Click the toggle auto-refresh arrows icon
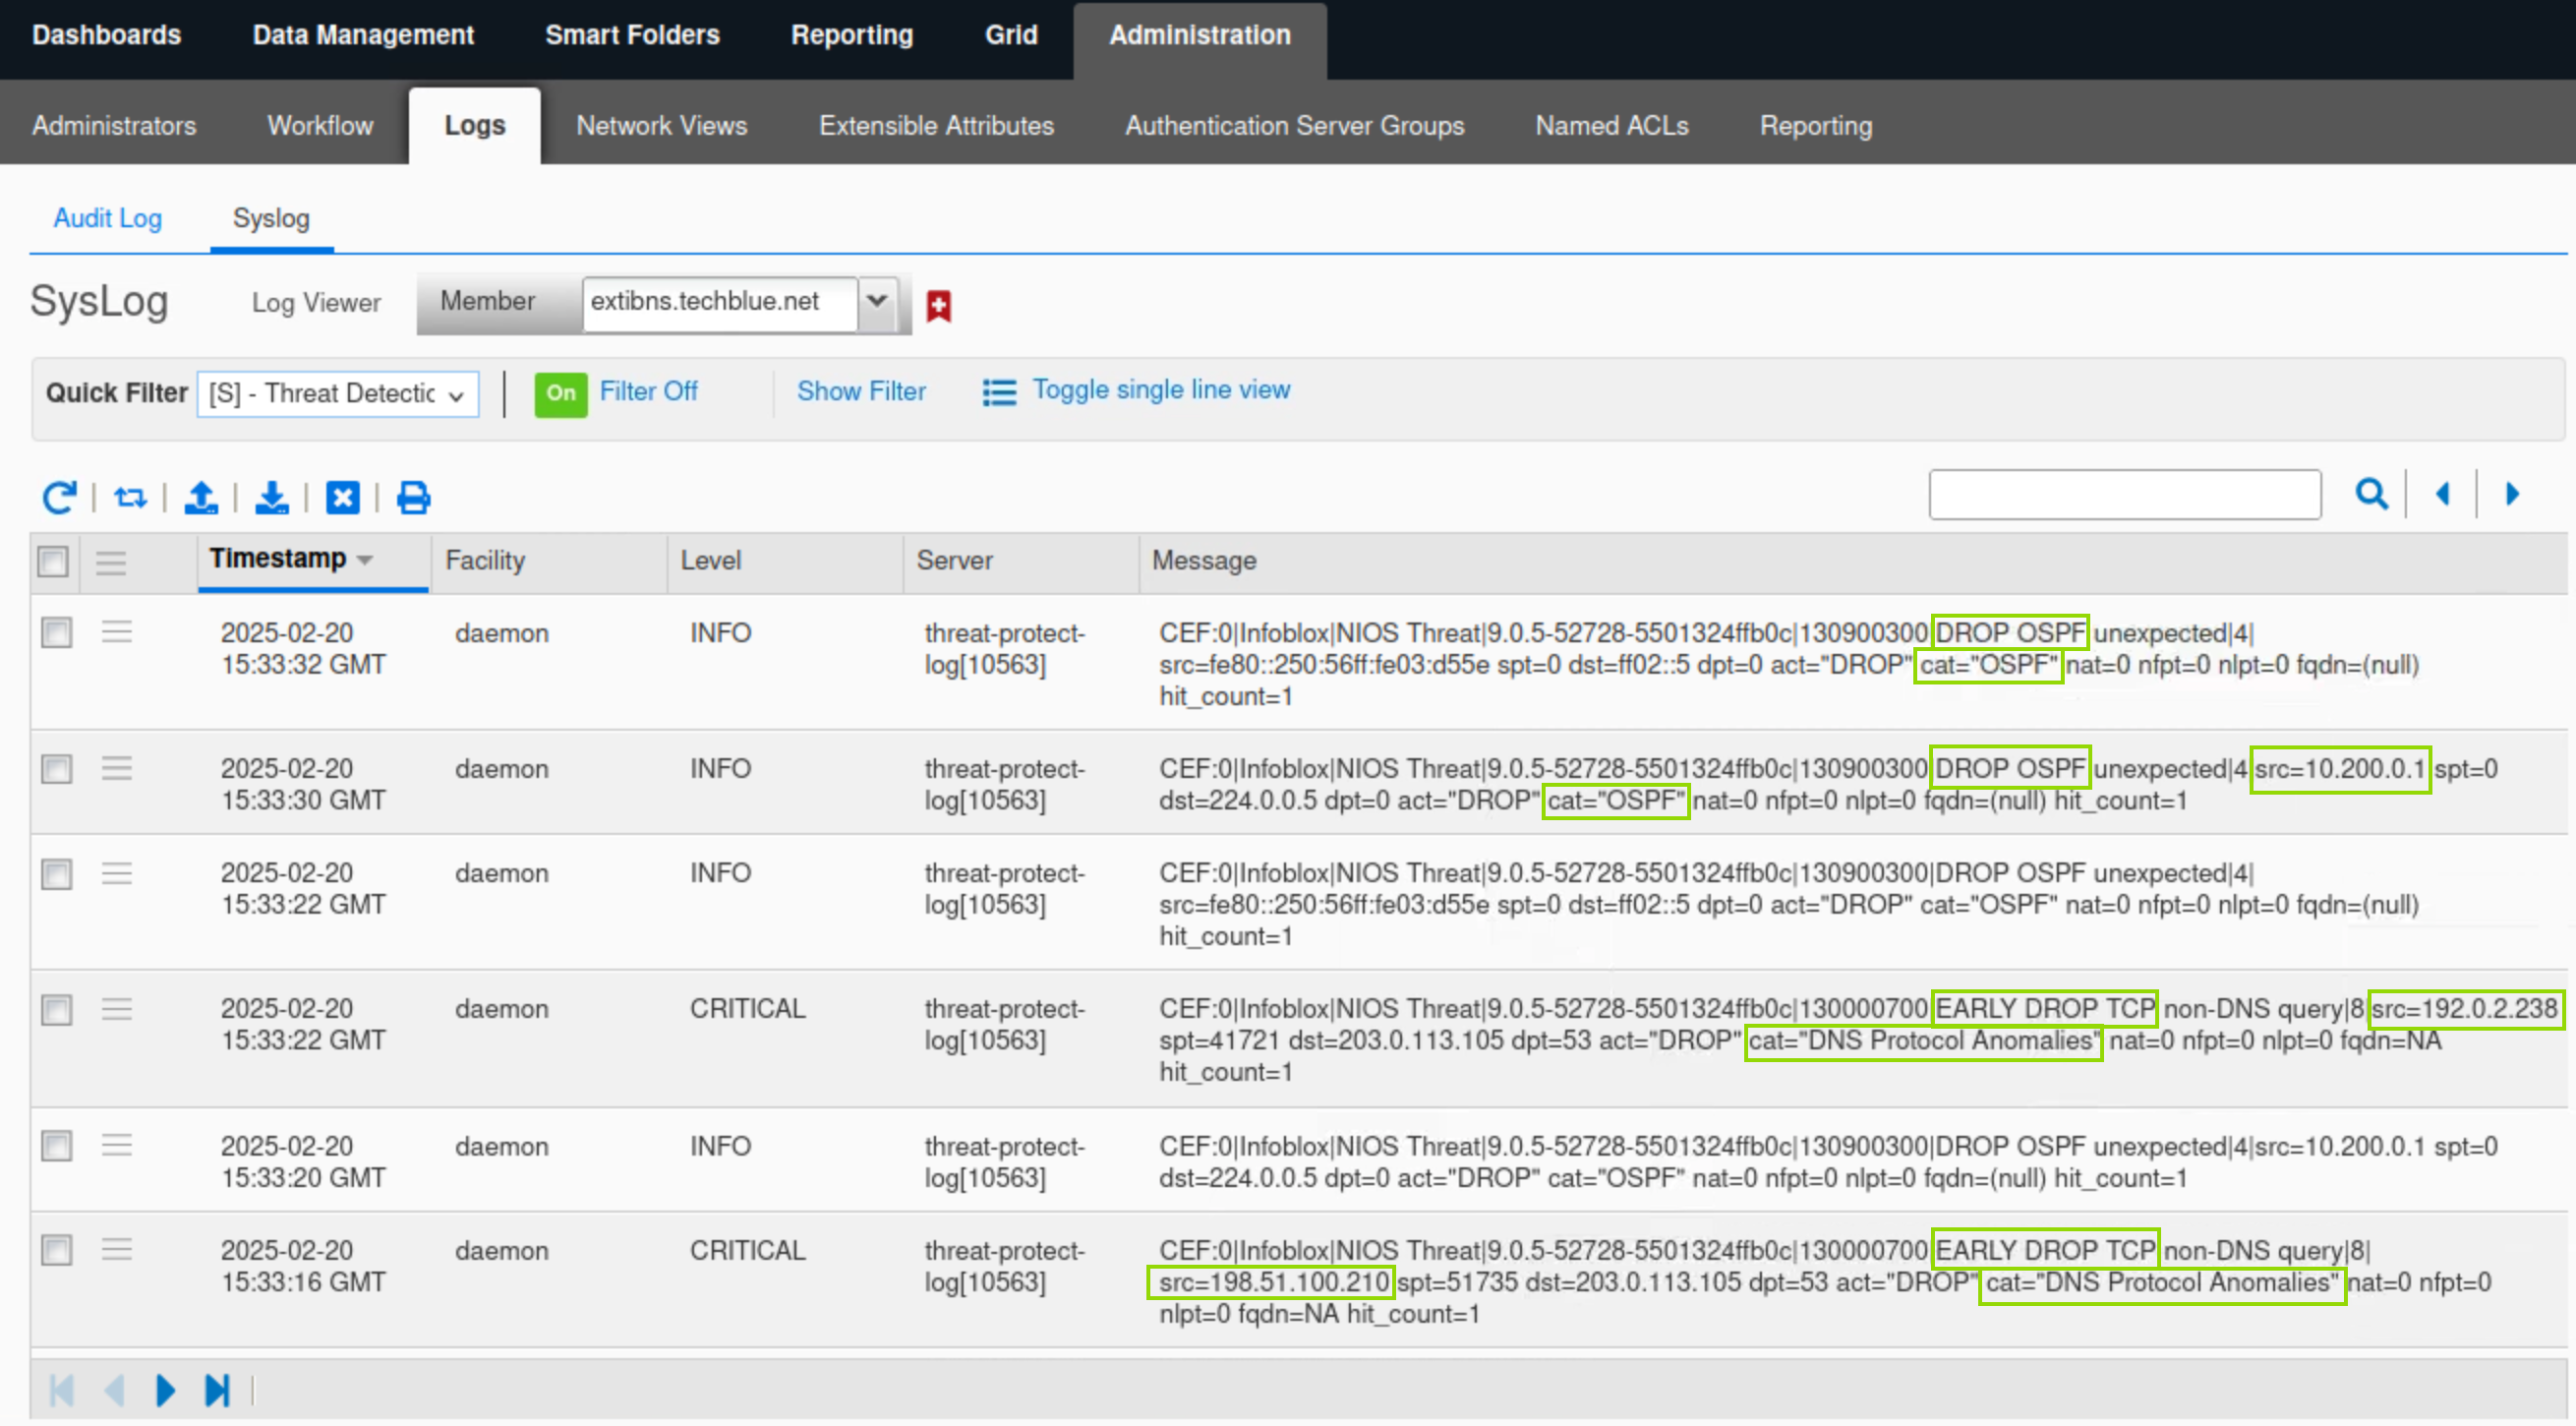This screenshot has height=1426, width=2576. [x=130, y=497]
